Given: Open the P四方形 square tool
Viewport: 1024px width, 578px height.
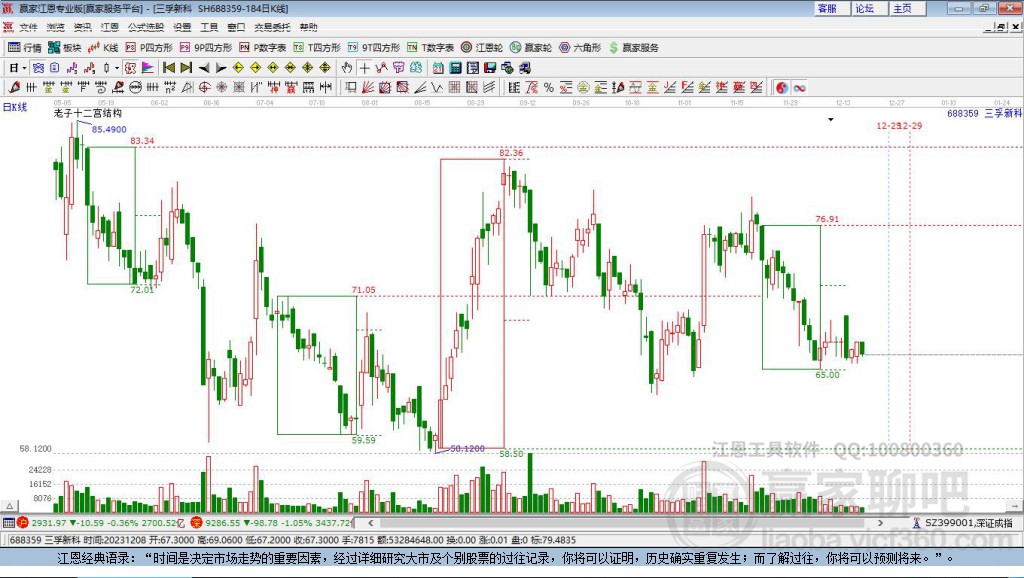Looking at the screenshot, I should [x=149, y=47].
